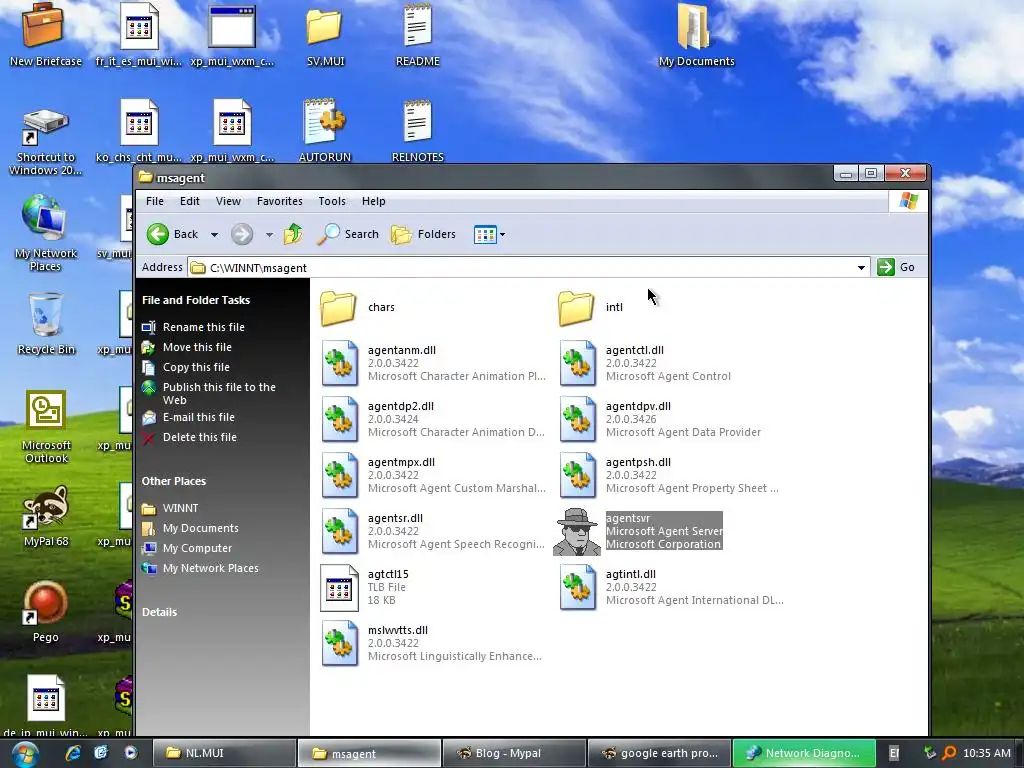
Task: Select the agentsr.dll file icon
Action: pyautogui.click(x=340, y=532)
